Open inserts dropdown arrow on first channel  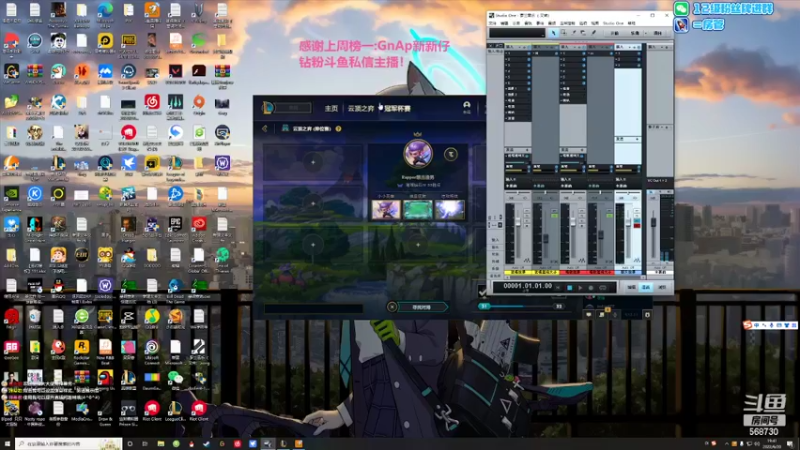519,47
